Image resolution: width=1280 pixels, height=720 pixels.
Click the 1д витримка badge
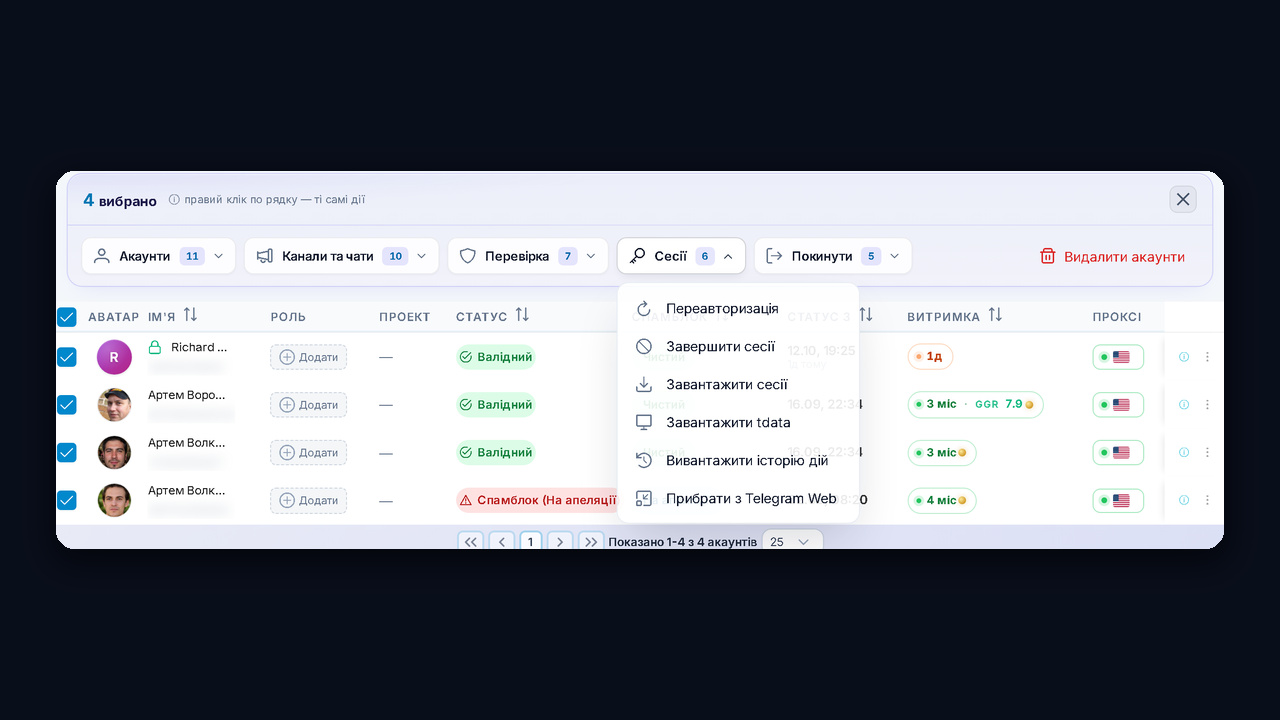pyautogui.click(x=930, y=357)
